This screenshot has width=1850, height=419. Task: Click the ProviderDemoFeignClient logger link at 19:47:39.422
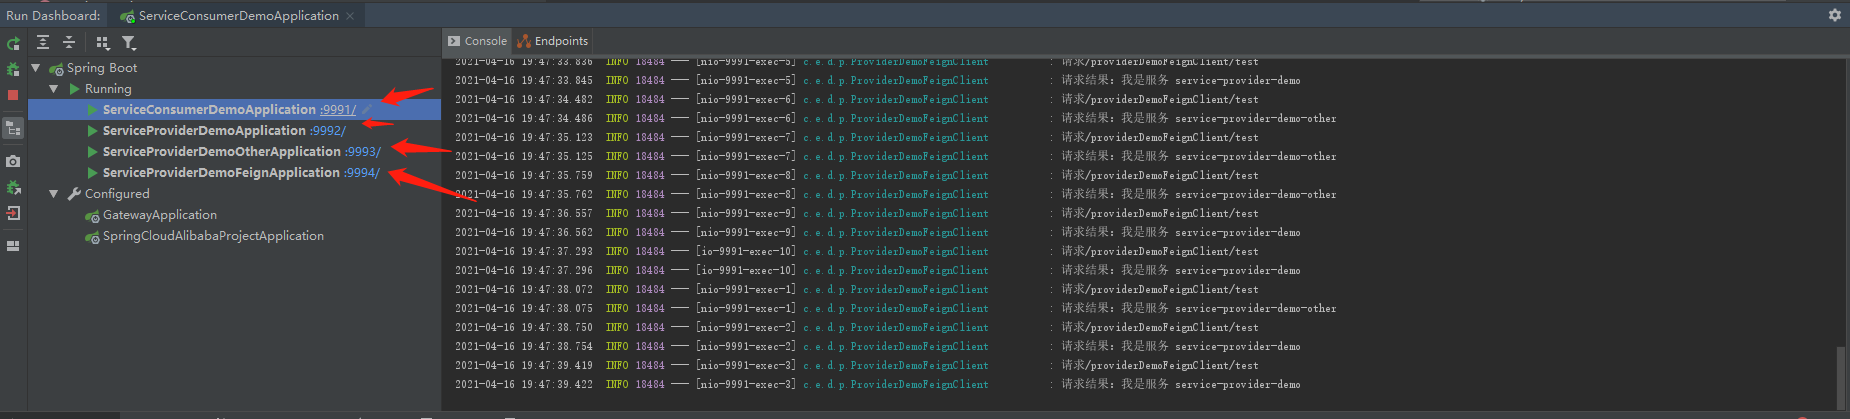point(895,385)
